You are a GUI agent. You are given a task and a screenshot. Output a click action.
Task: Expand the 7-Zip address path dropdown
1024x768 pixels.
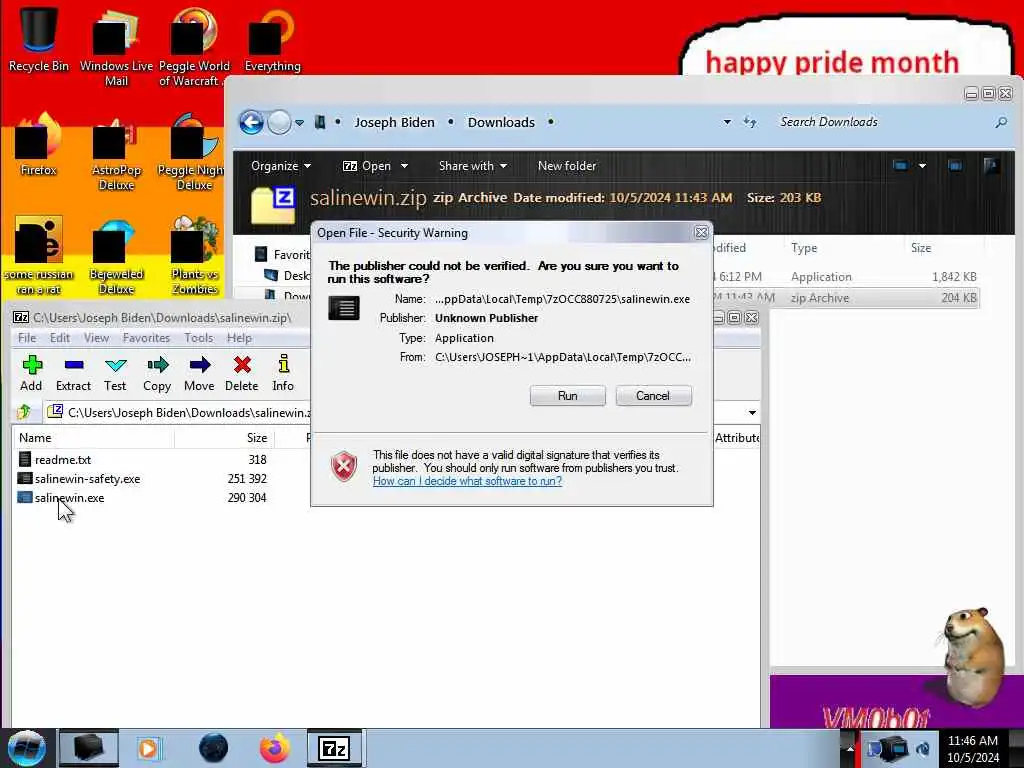point(752,413)
